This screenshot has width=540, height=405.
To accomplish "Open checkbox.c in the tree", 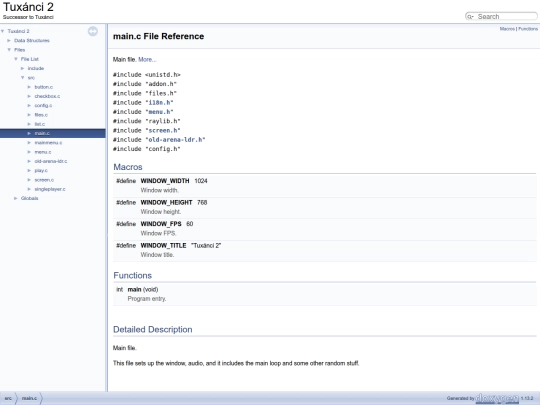I will click(47, 96).
